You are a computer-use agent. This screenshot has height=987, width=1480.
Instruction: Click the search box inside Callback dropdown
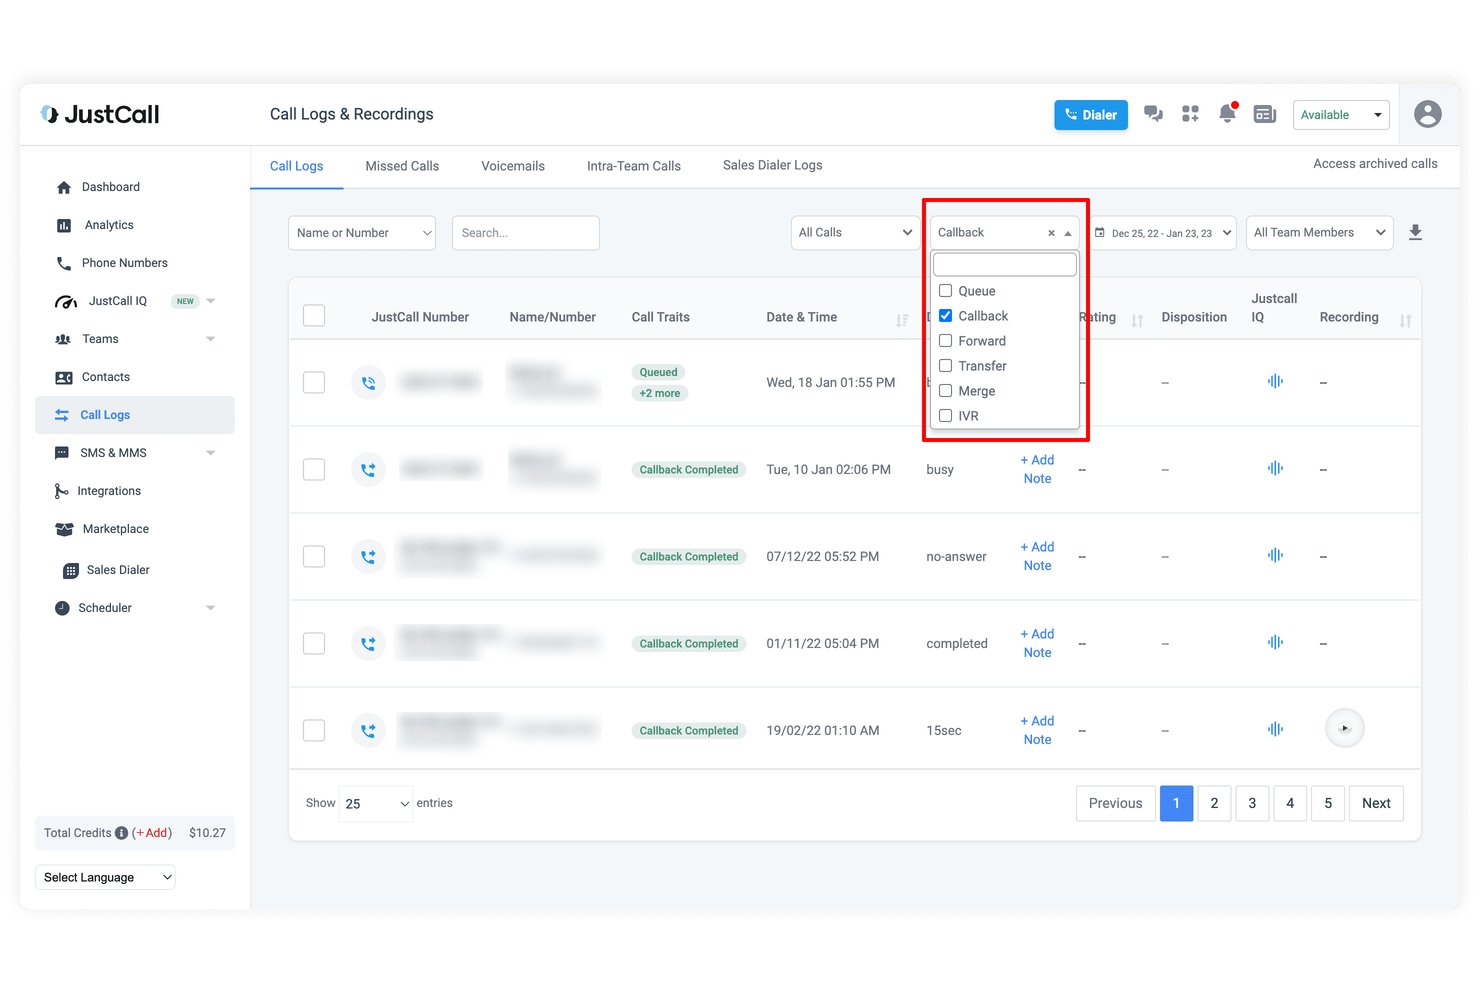click(x=1005, y=264)
